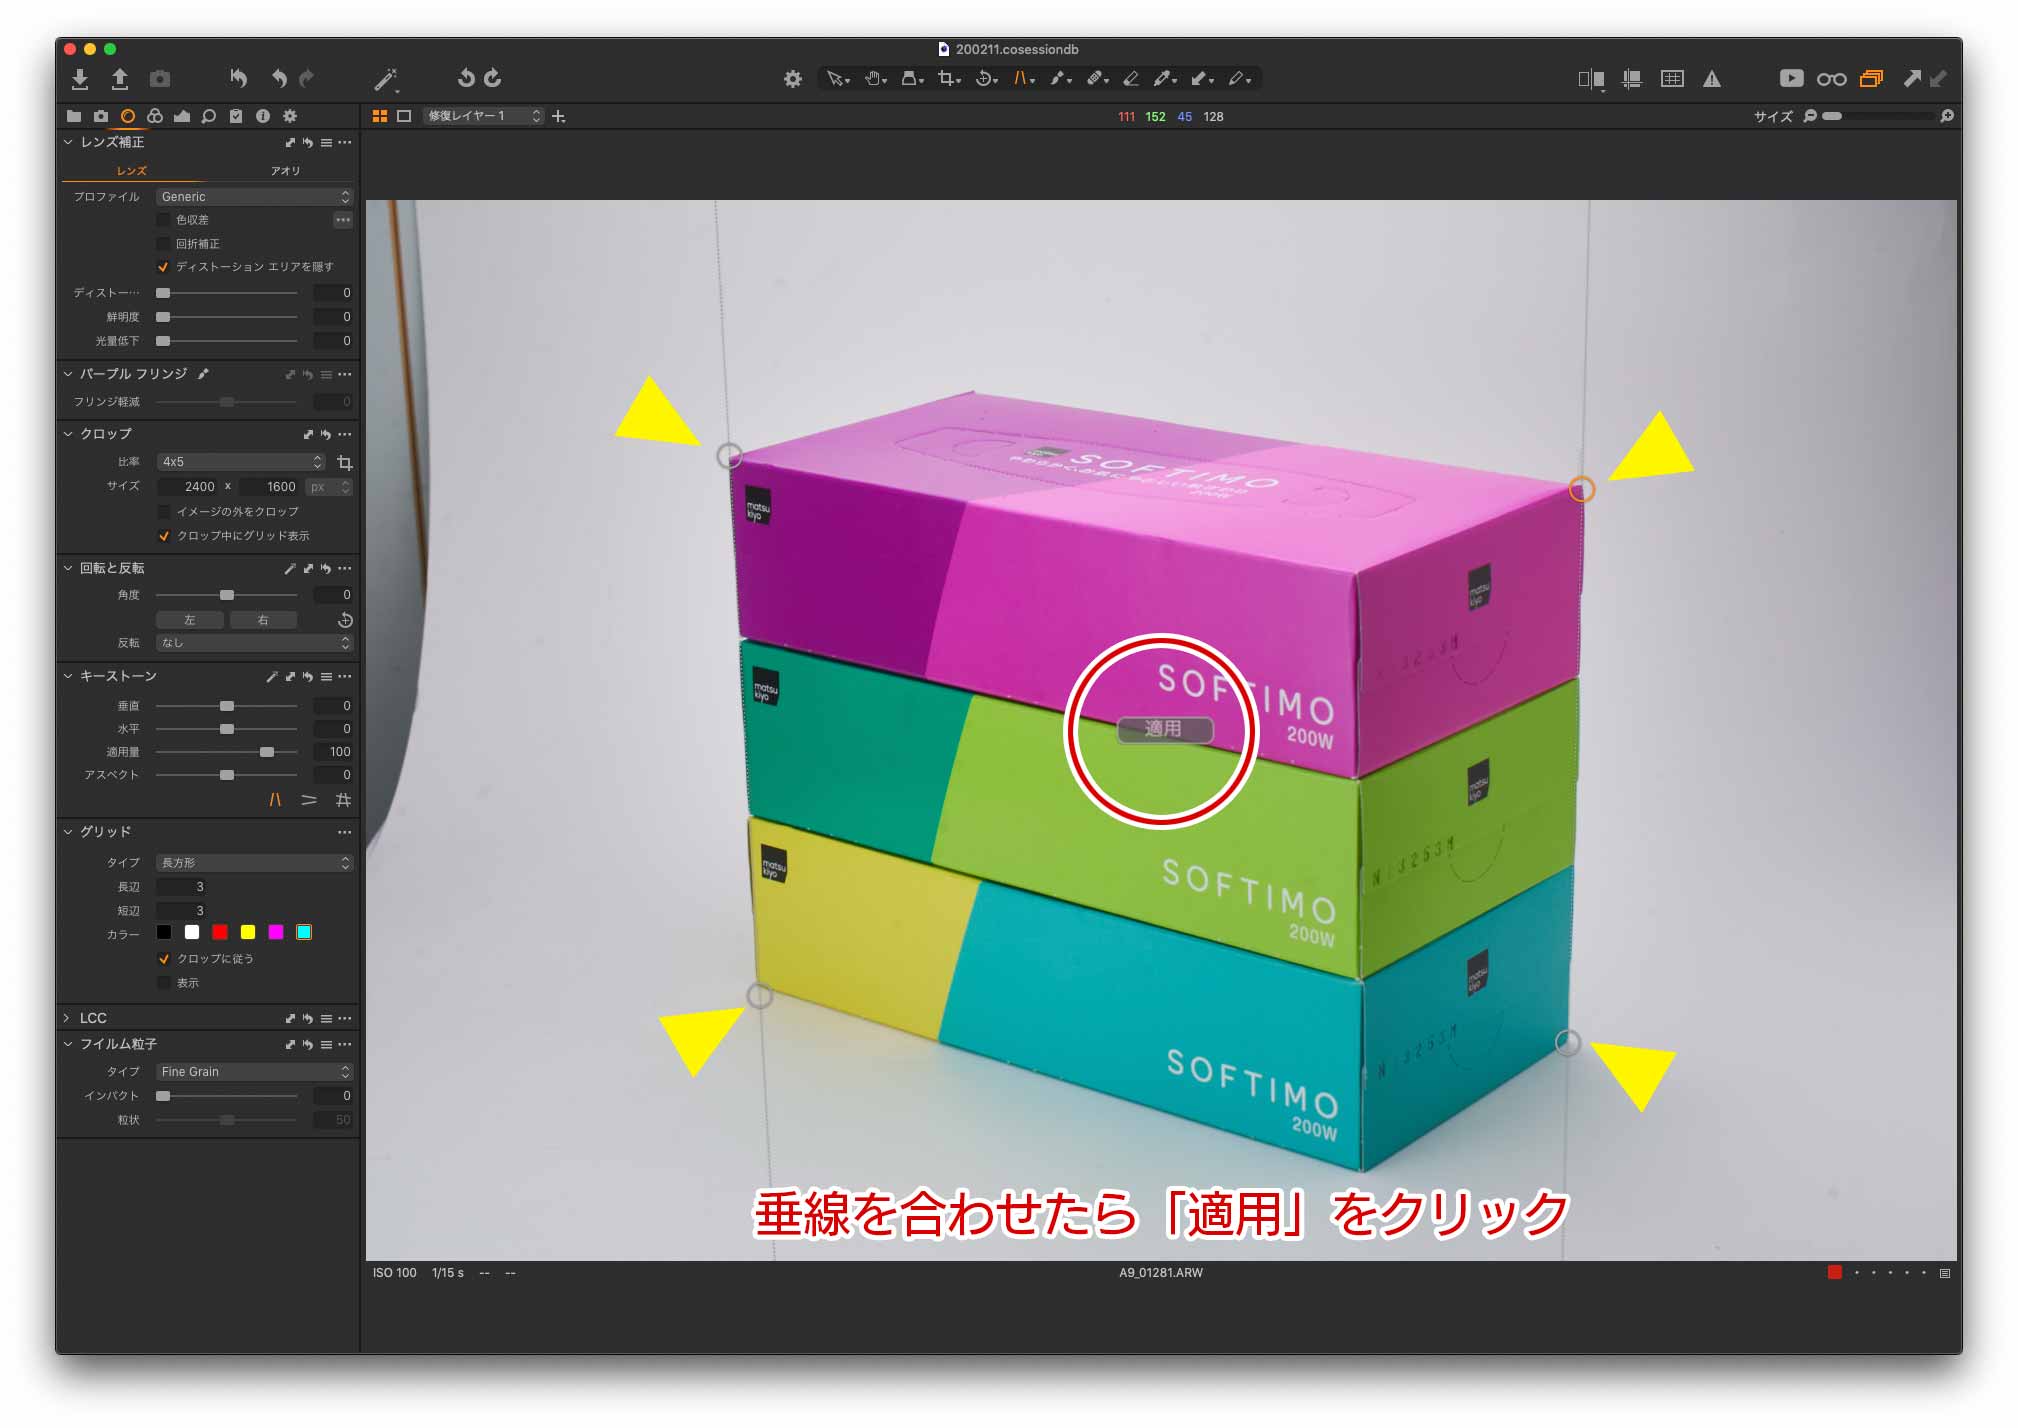Click the file name A9_01281.ARW
2018x1428 pixels.
(1161, 1273)
